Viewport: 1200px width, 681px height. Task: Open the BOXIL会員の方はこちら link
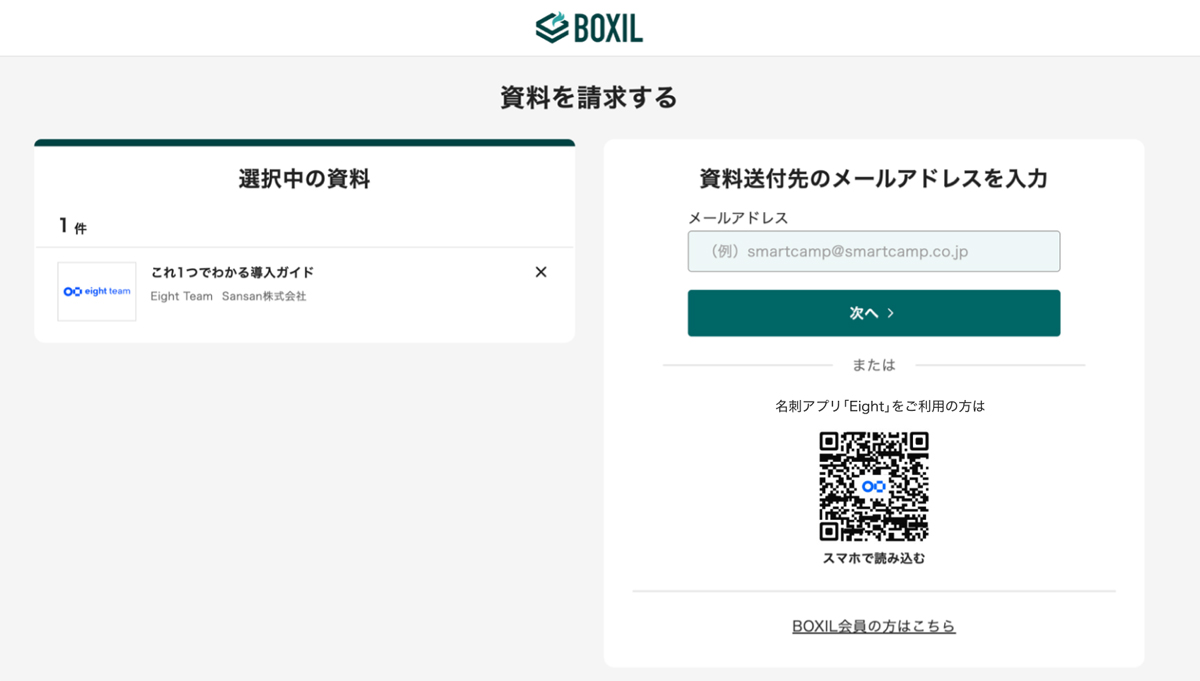(x=874, y=626)
